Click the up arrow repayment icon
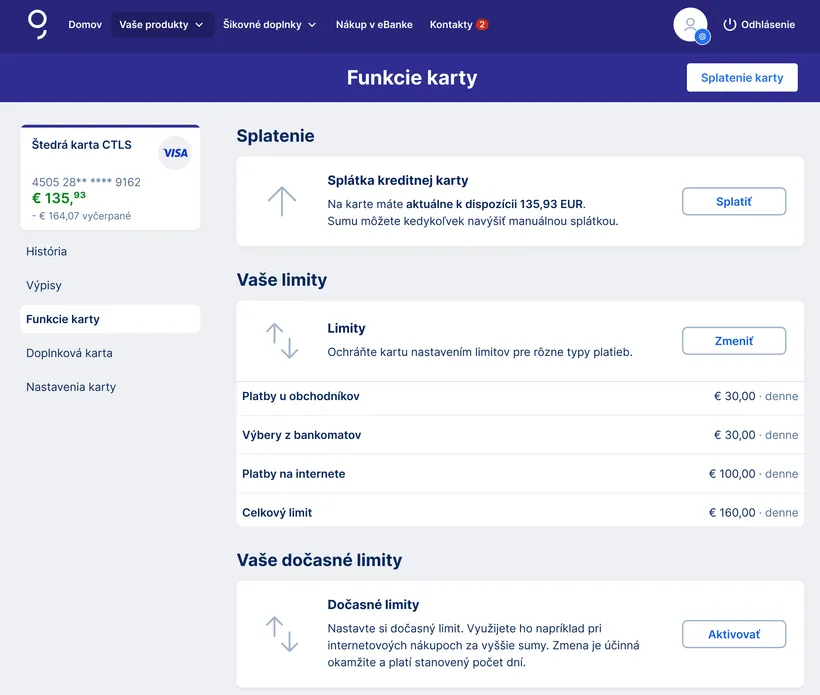This screenshot has height=695, width=820. [x=282, y=201]
